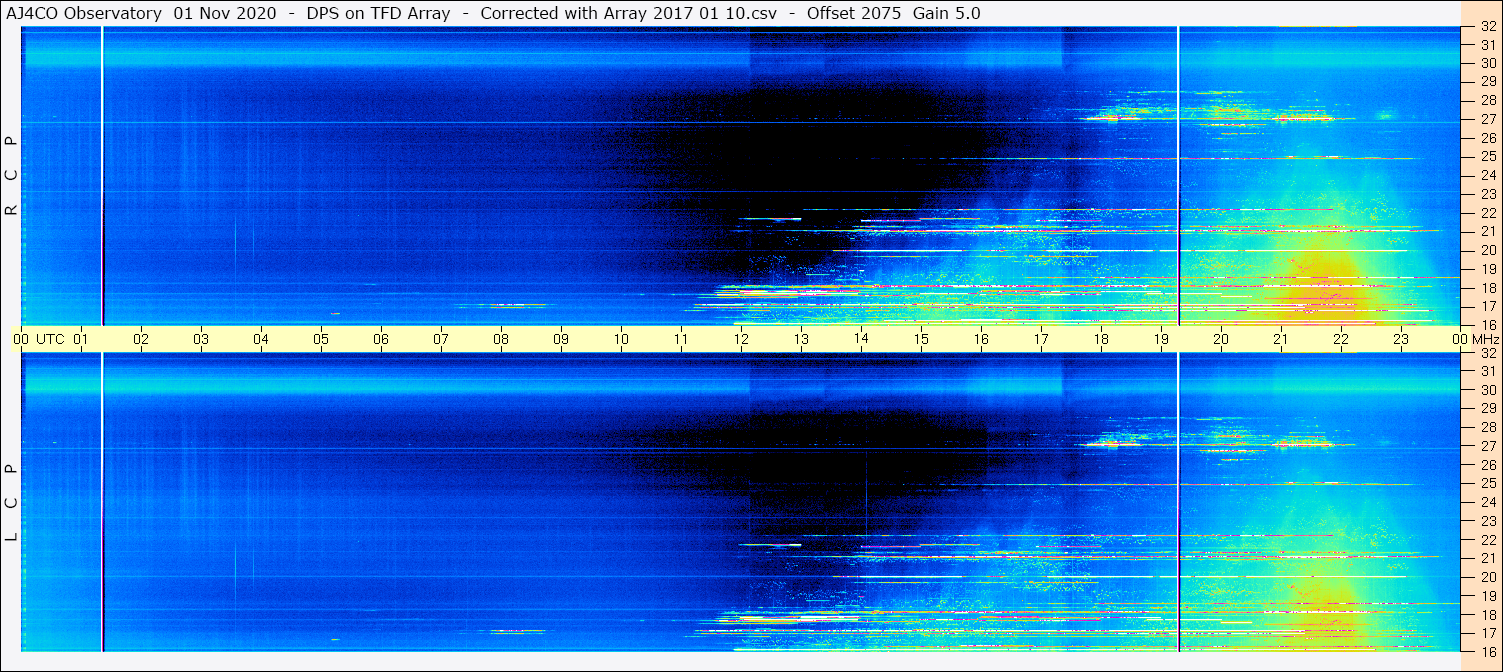This screenshot has width=1503, height=672.
Task: Click frequency label '31' in LCP panel
Action: (1487, 371)
